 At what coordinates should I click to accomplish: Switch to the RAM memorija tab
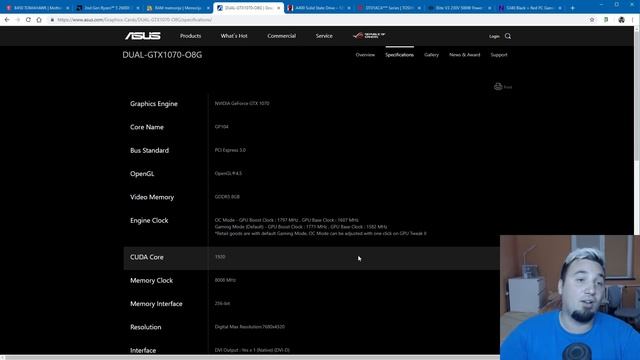pyautogui.click(x=178, y=8)
